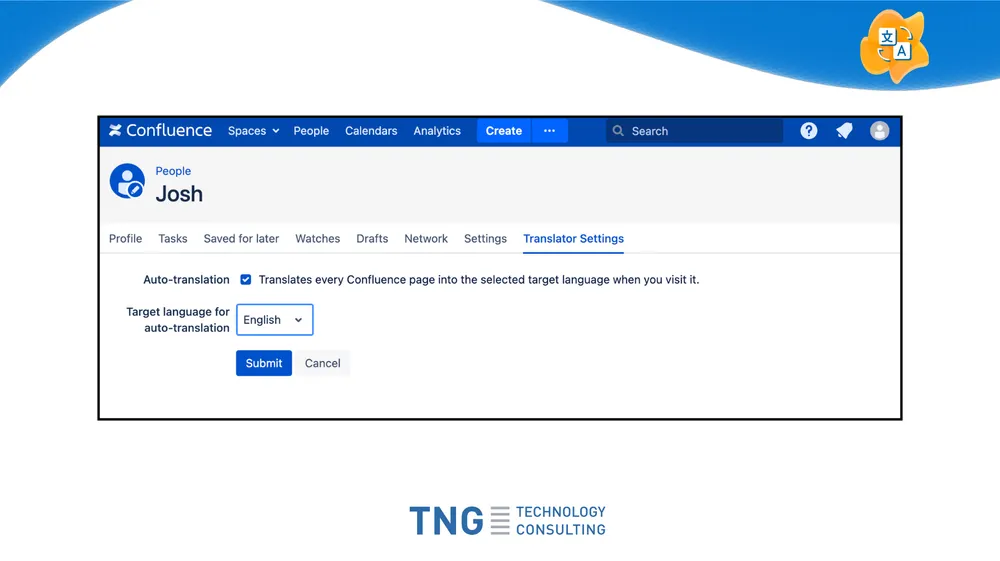Disable the Auto-translation checkbox
The image size is (1000, 561).
click(246, 280)
